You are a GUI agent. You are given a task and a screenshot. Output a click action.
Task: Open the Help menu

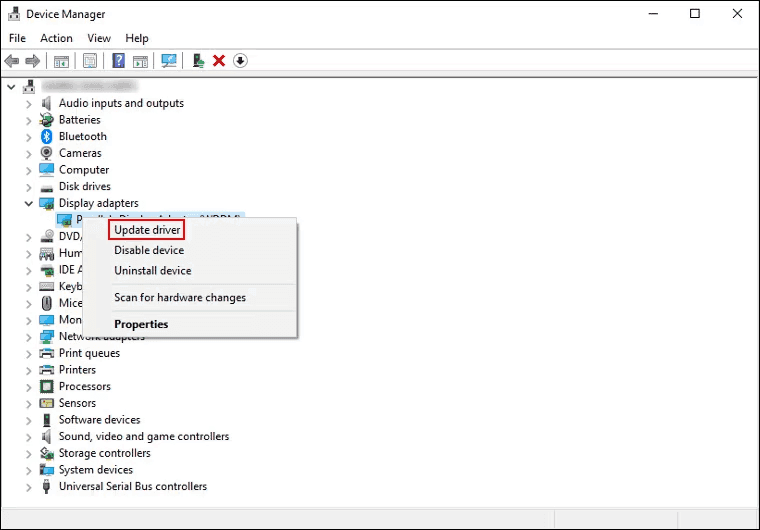(137, 38)
